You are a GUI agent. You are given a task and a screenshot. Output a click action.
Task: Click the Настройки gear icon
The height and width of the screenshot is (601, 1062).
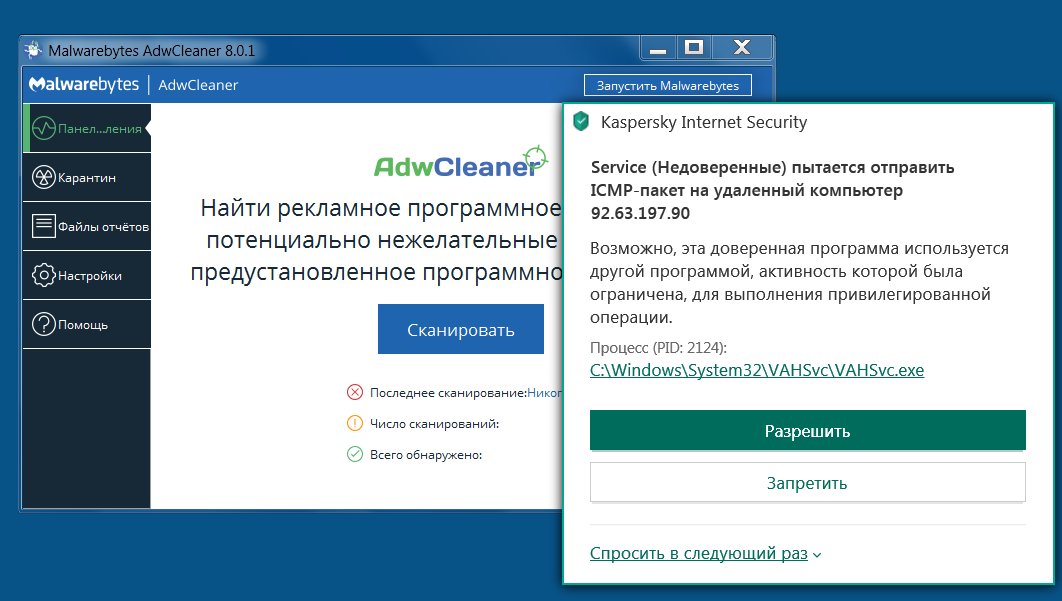tap(44, 275)
